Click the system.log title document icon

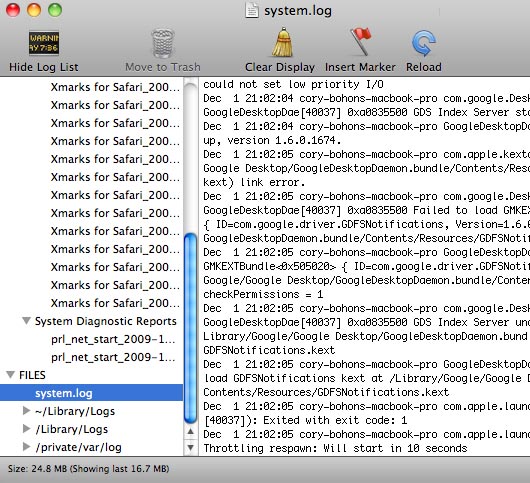pyautogui.click(x=251, y=10)
